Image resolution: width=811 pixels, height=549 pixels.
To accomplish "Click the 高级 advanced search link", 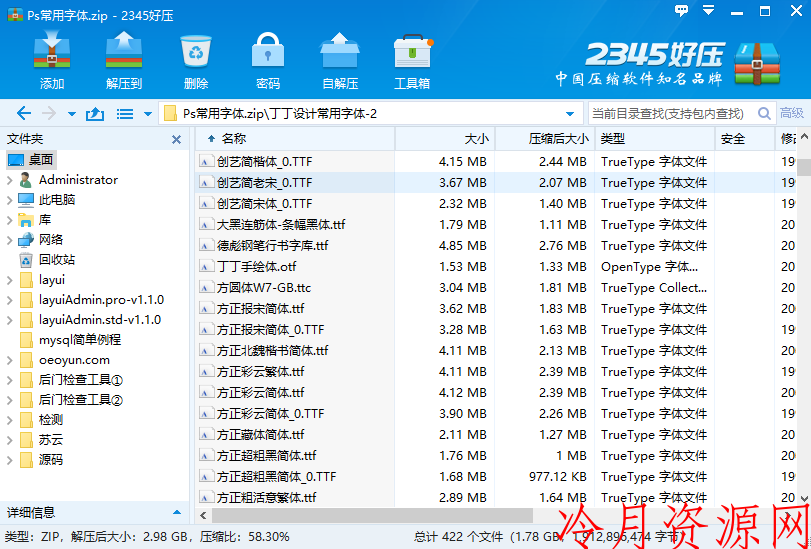I will pyautogui.click(x=792, y=113).
